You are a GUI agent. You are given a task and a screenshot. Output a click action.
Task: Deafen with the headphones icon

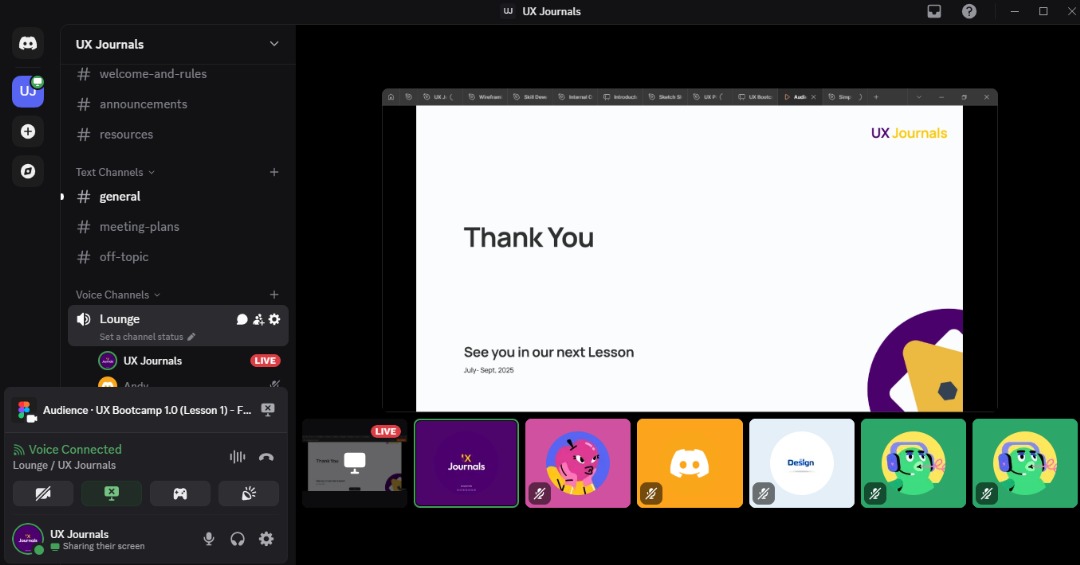238,539
